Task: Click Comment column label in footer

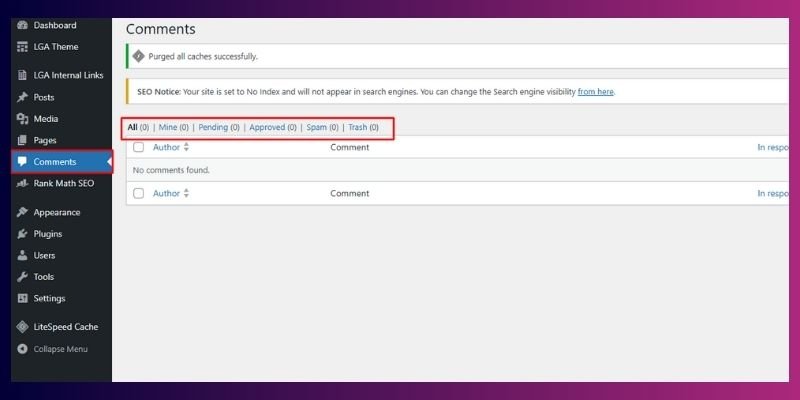Action: point(349,193)
